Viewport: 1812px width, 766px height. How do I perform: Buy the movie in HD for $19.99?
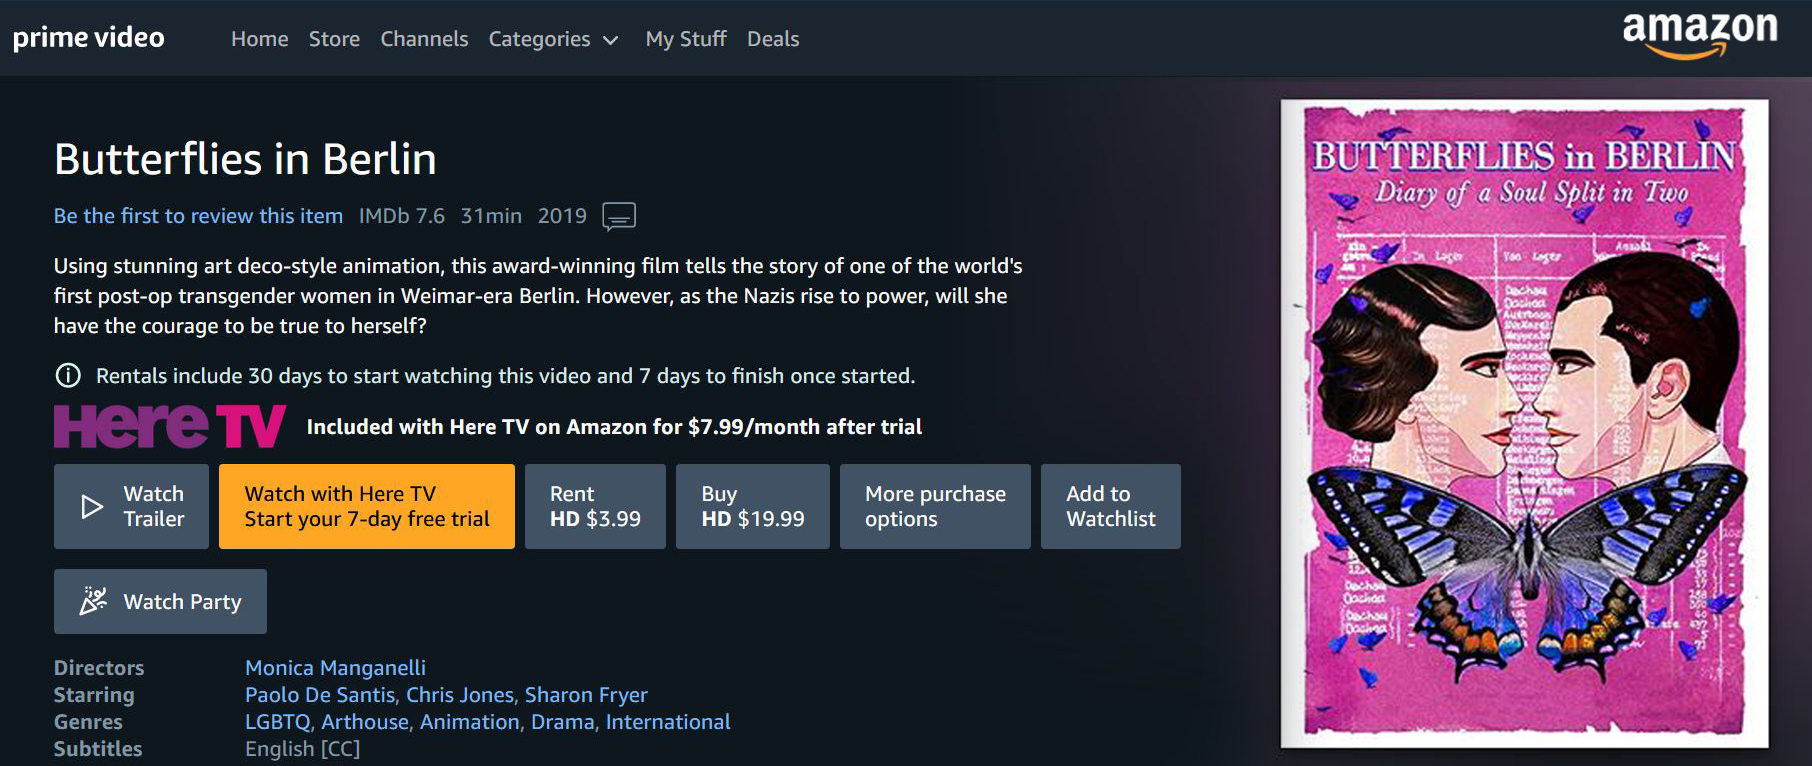[752, 506]
